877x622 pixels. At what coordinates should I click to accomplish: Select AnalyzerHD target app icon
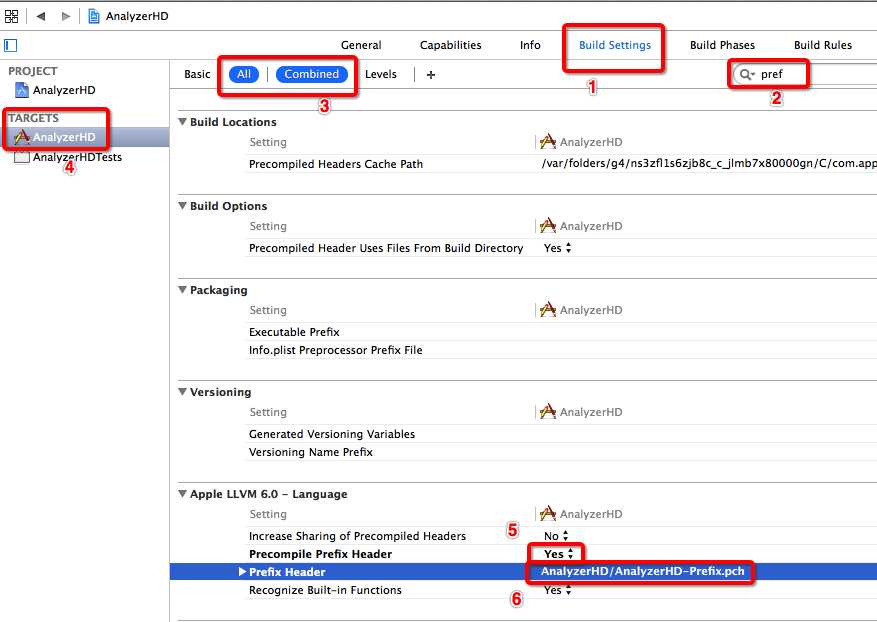[x=22, y=137]
